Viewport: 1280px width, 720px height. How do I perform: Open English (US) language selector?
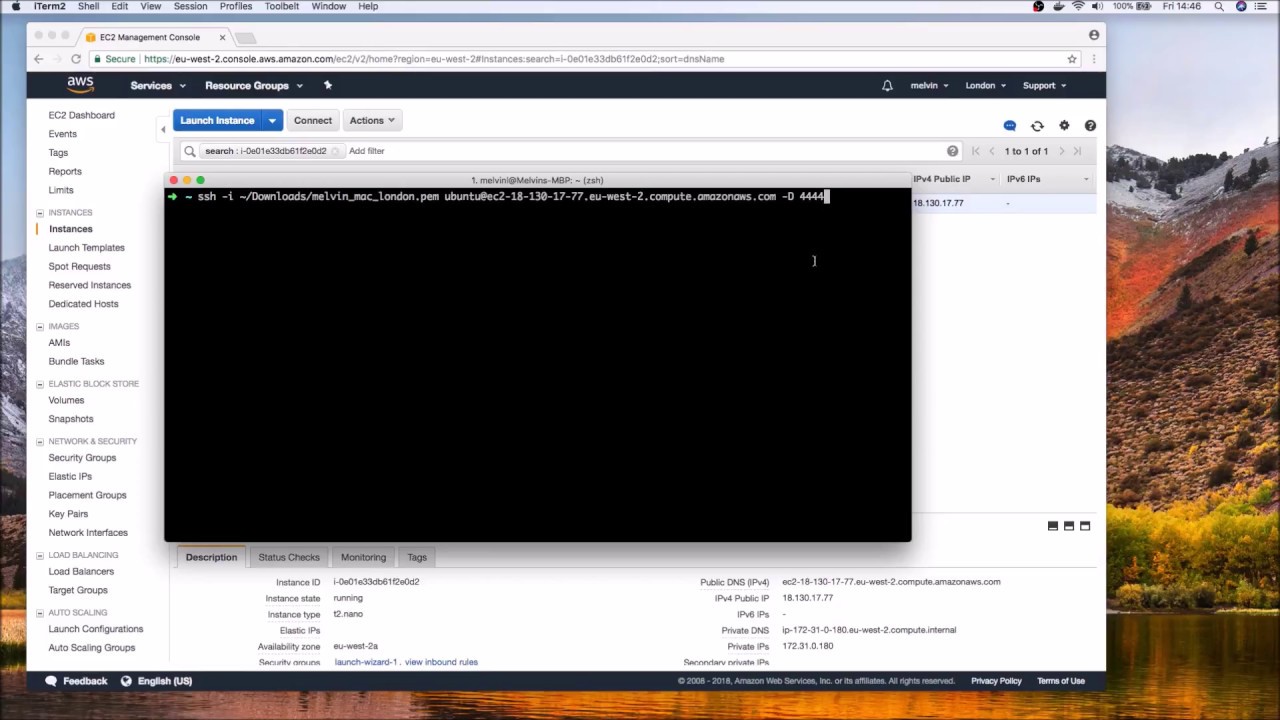(x=165, y=681)
